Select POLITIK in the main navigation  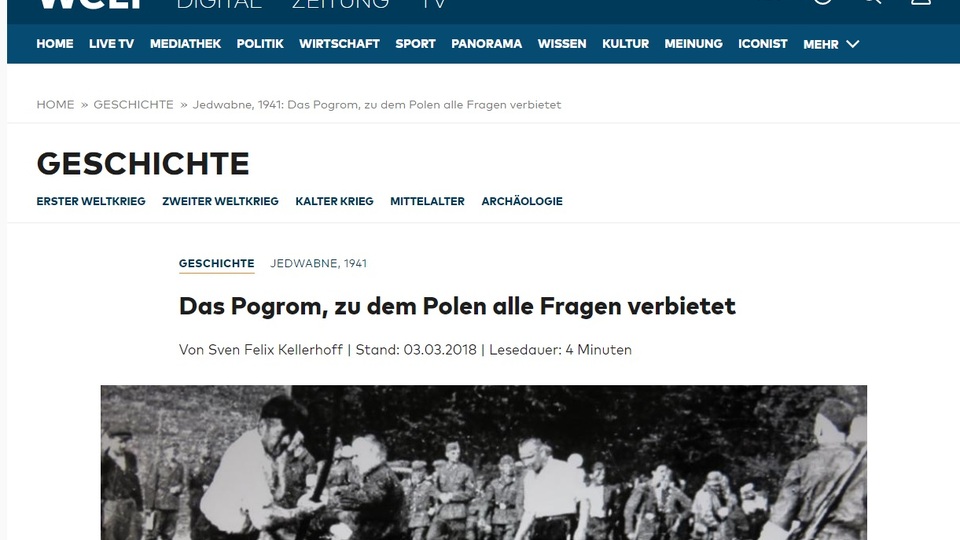pyautogui.click(x=260, y=44)
